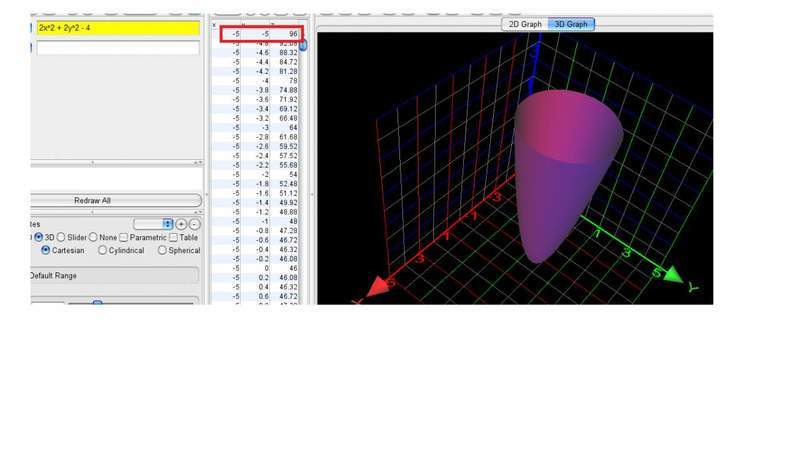Switch to the 3D Graph tab
This screenshot has width=800, height=450.
pyautogui.click(x=571, y=23)
